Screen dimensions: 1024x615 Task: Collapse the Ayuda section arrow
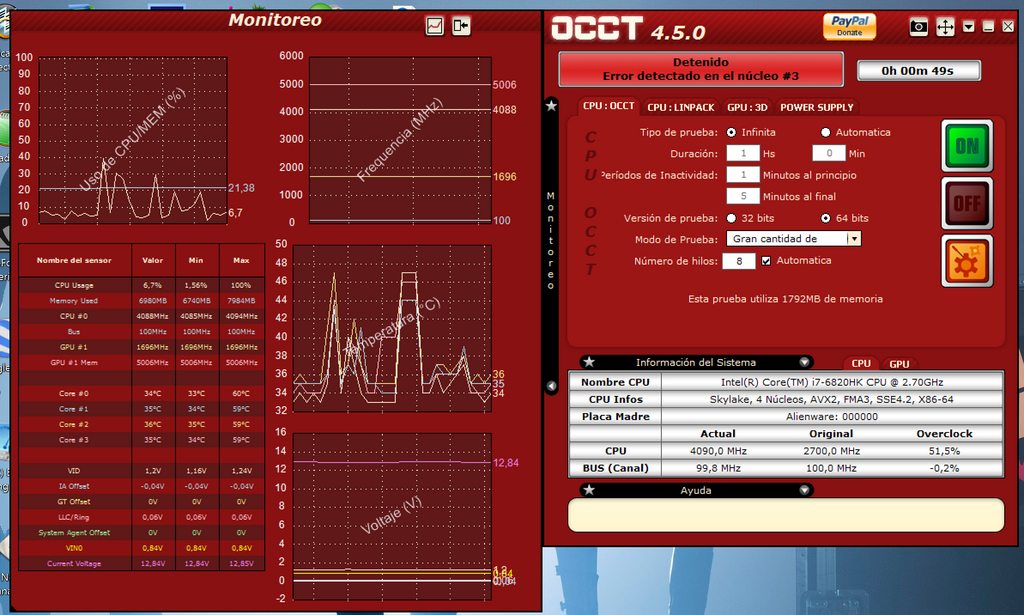805,490
